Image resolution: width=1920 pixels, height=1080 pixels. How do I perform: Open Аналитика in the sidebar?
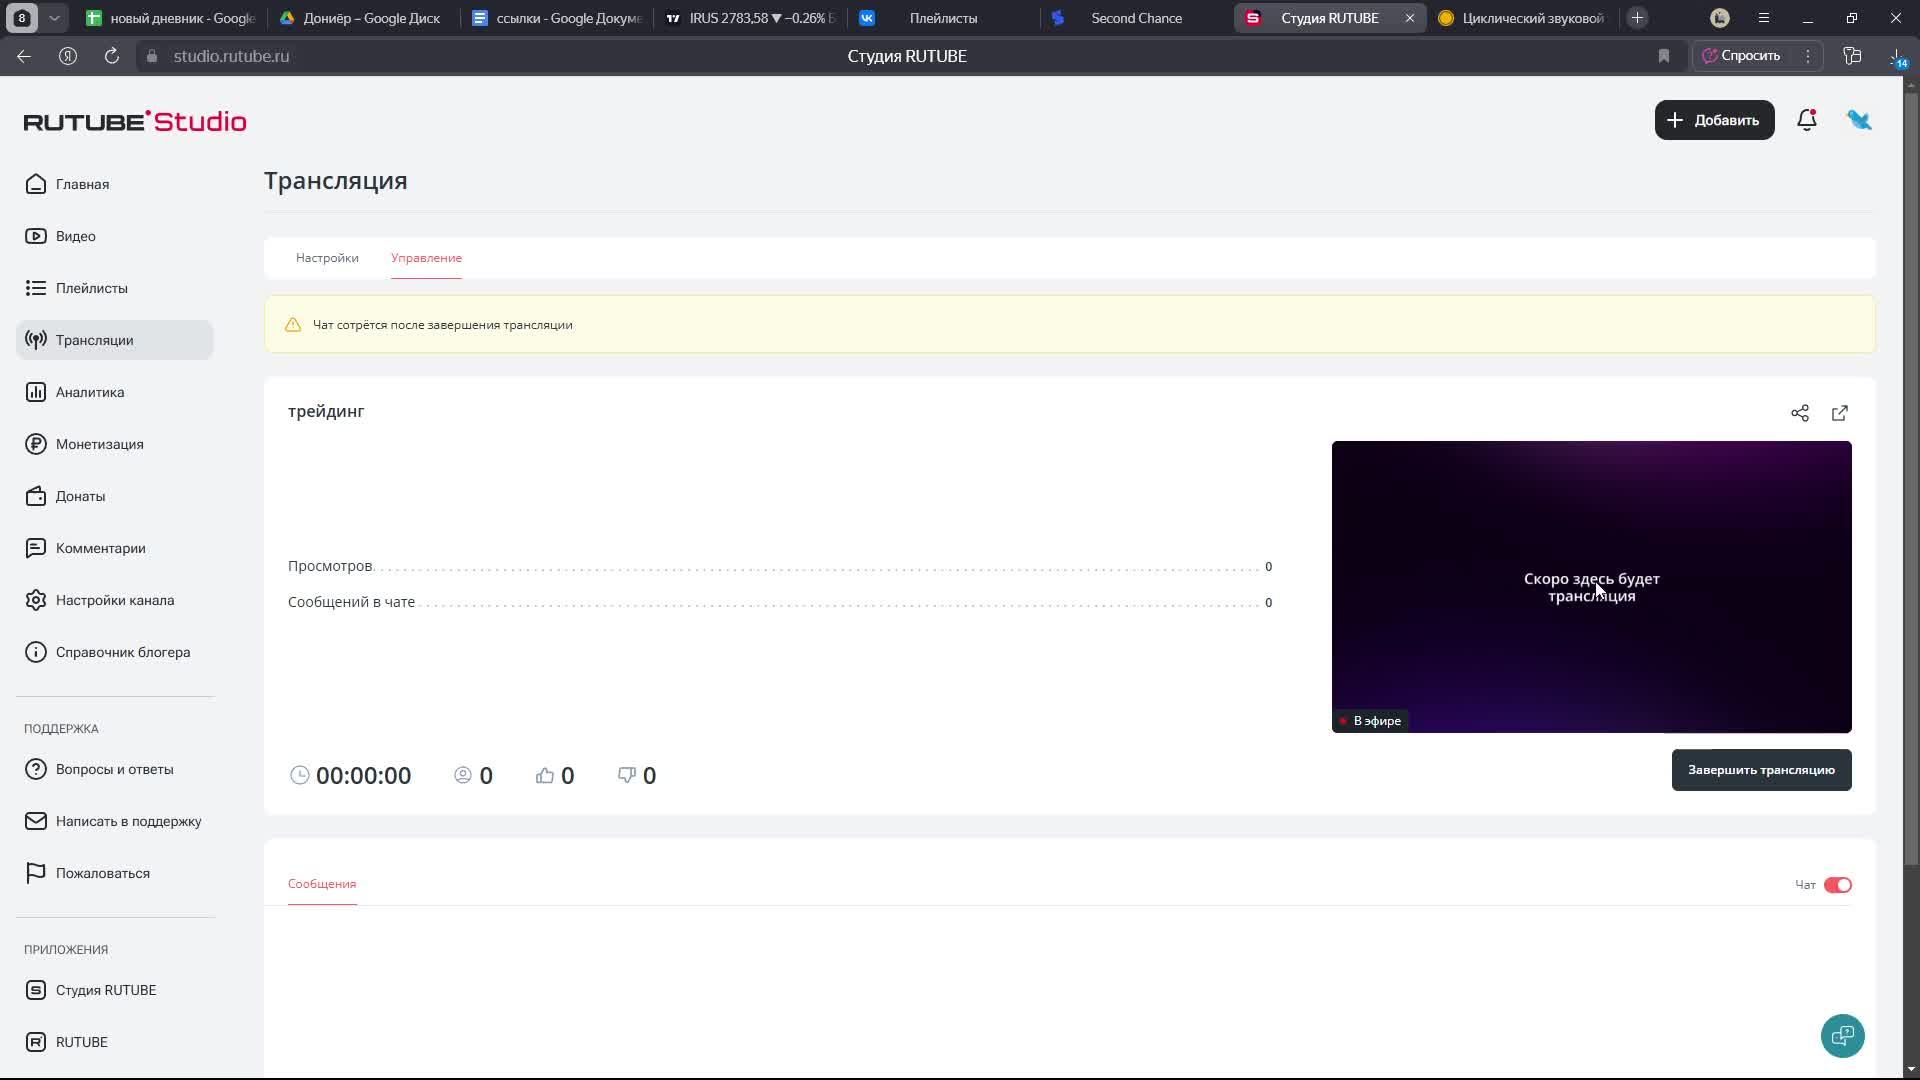coord(90,392)
